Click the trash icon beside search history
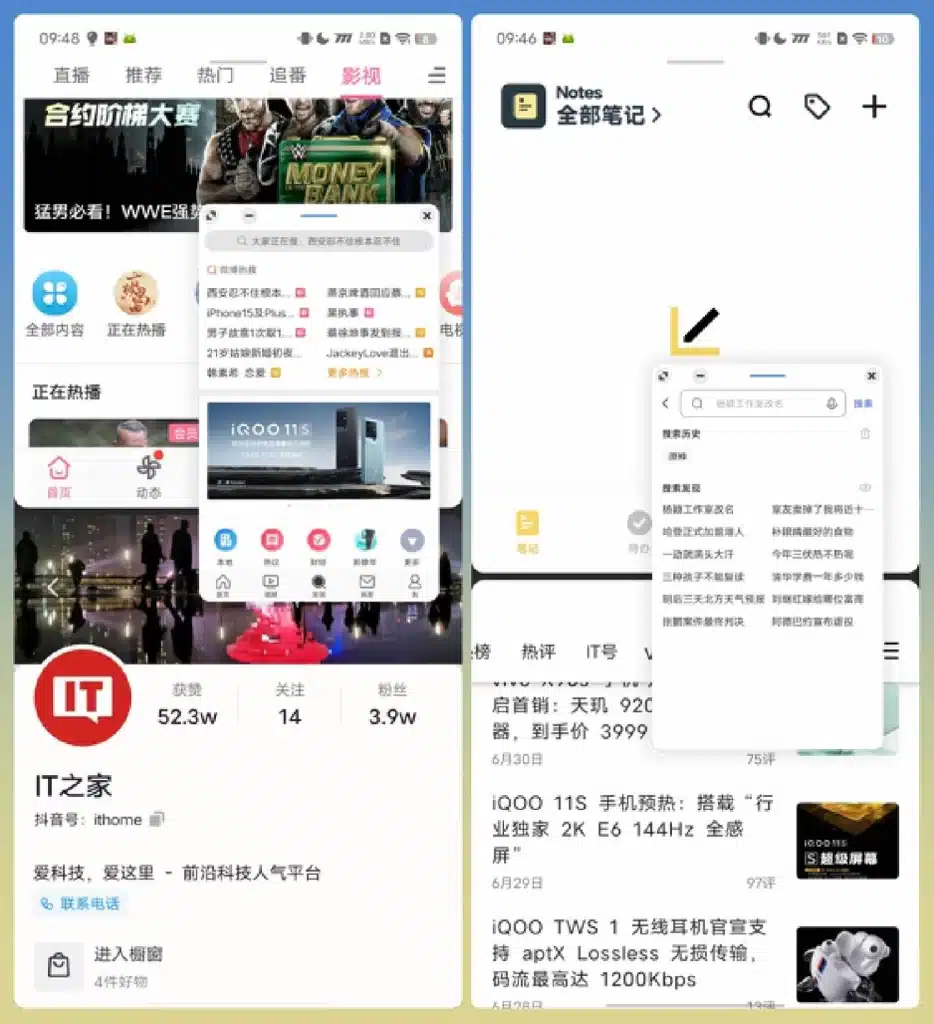 pyautogui.click(x=865, y=434)
